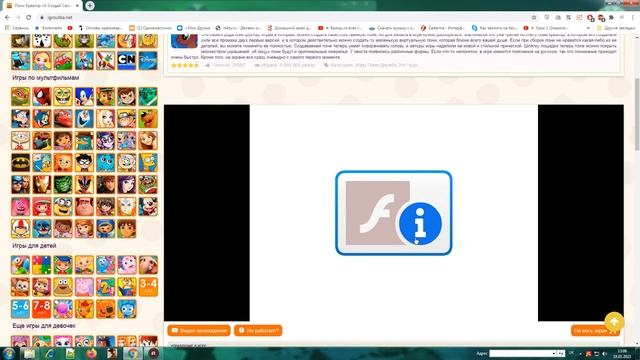The width and height of the screenshot is (640, 360).
Task: Open the Windows Start button
Action: [x=9, y=353]
